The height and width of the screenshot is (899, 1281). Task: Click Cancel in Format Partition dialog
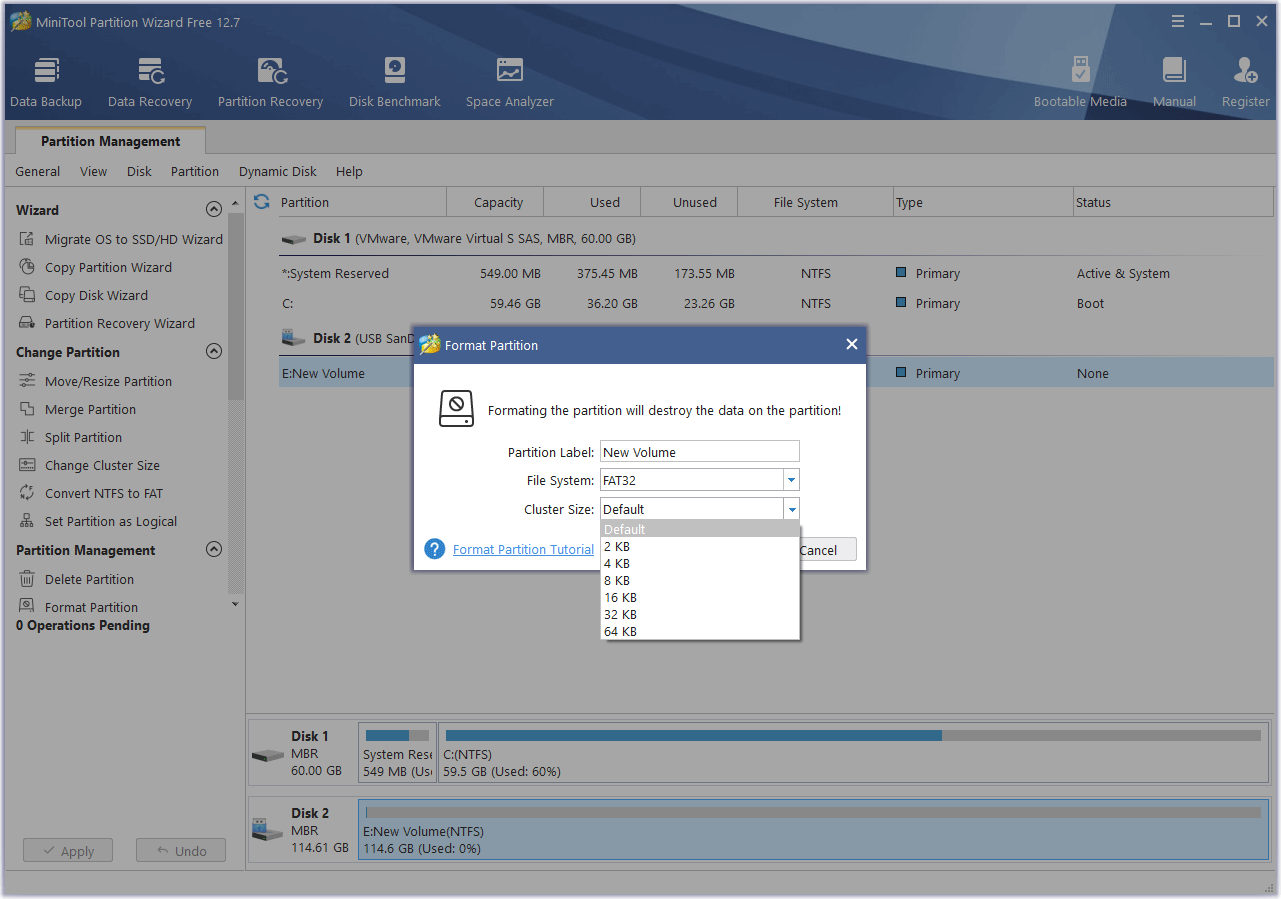click(x=826, y=550)
